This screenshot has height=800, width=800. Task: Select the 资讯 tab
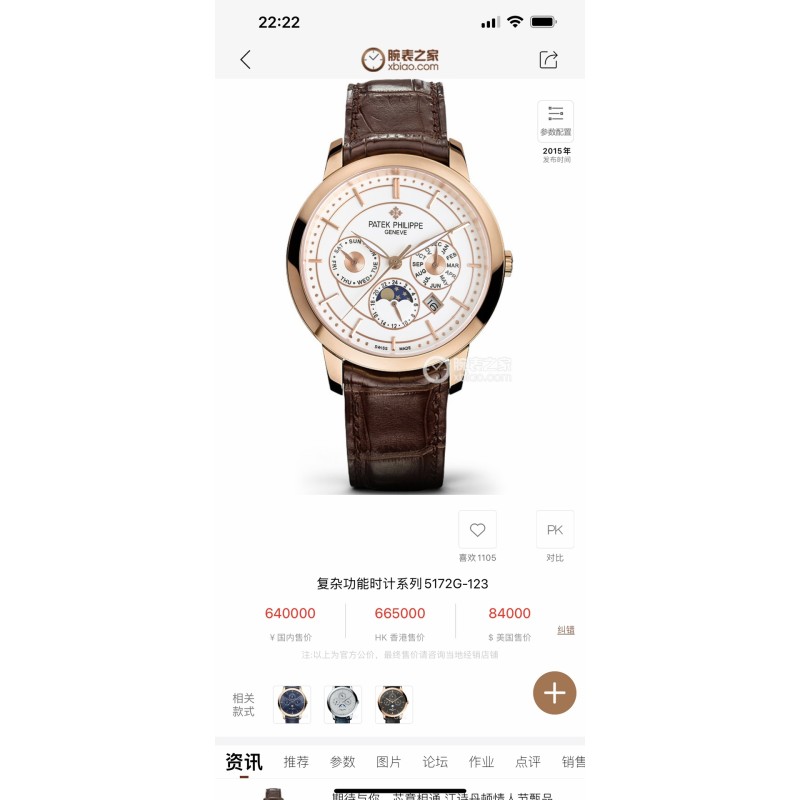pos(244,762)
